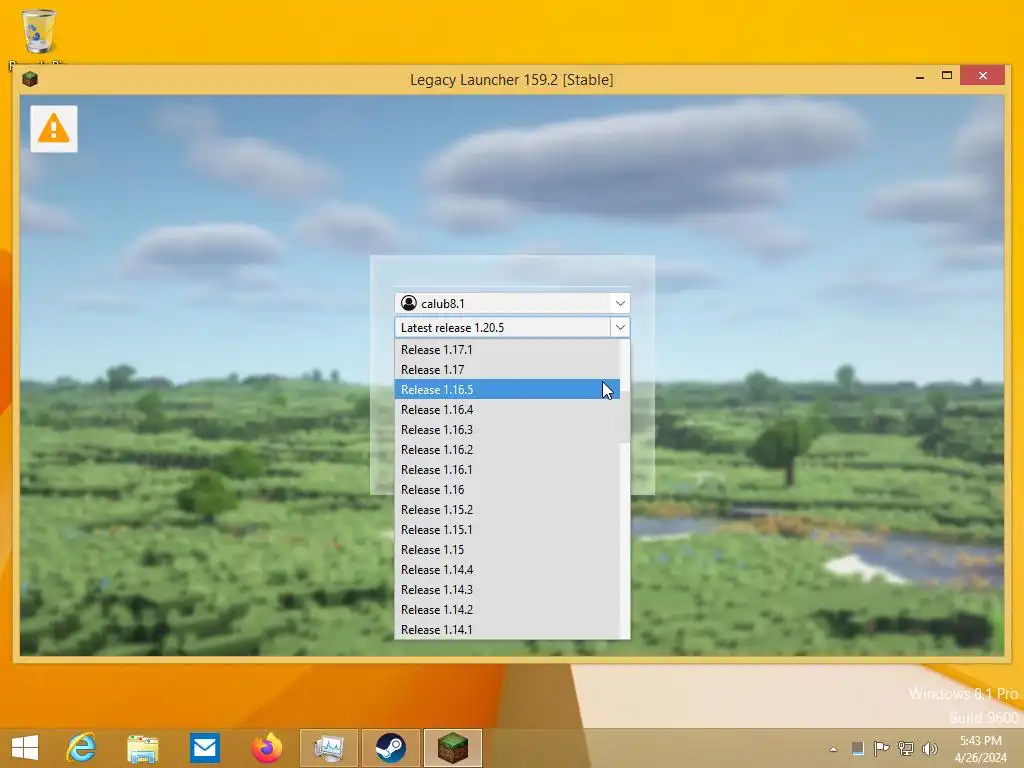Open the volume speaker tray icon

click(930, 748)
